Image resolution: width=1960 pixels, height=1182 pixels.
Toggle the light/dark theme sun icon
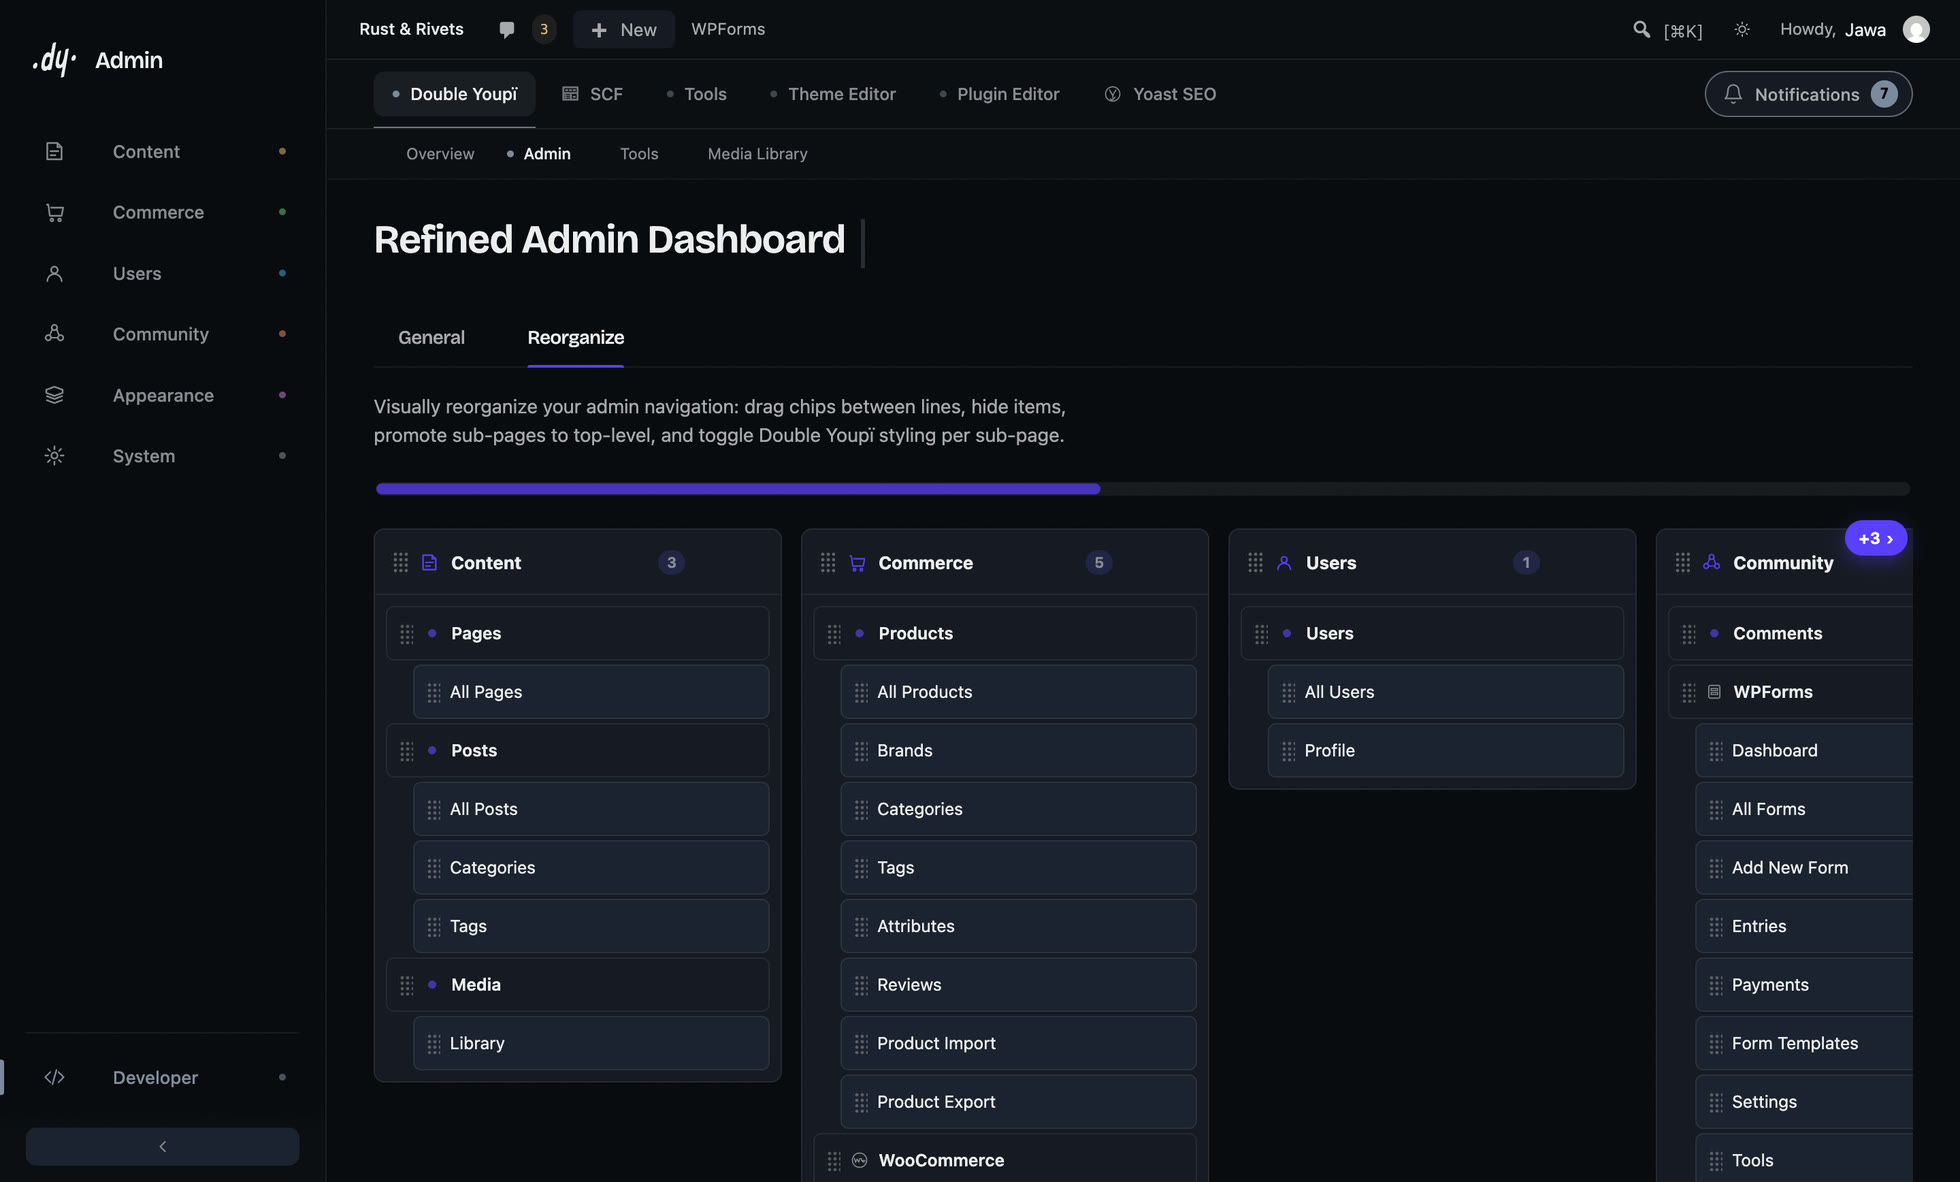1742,29
